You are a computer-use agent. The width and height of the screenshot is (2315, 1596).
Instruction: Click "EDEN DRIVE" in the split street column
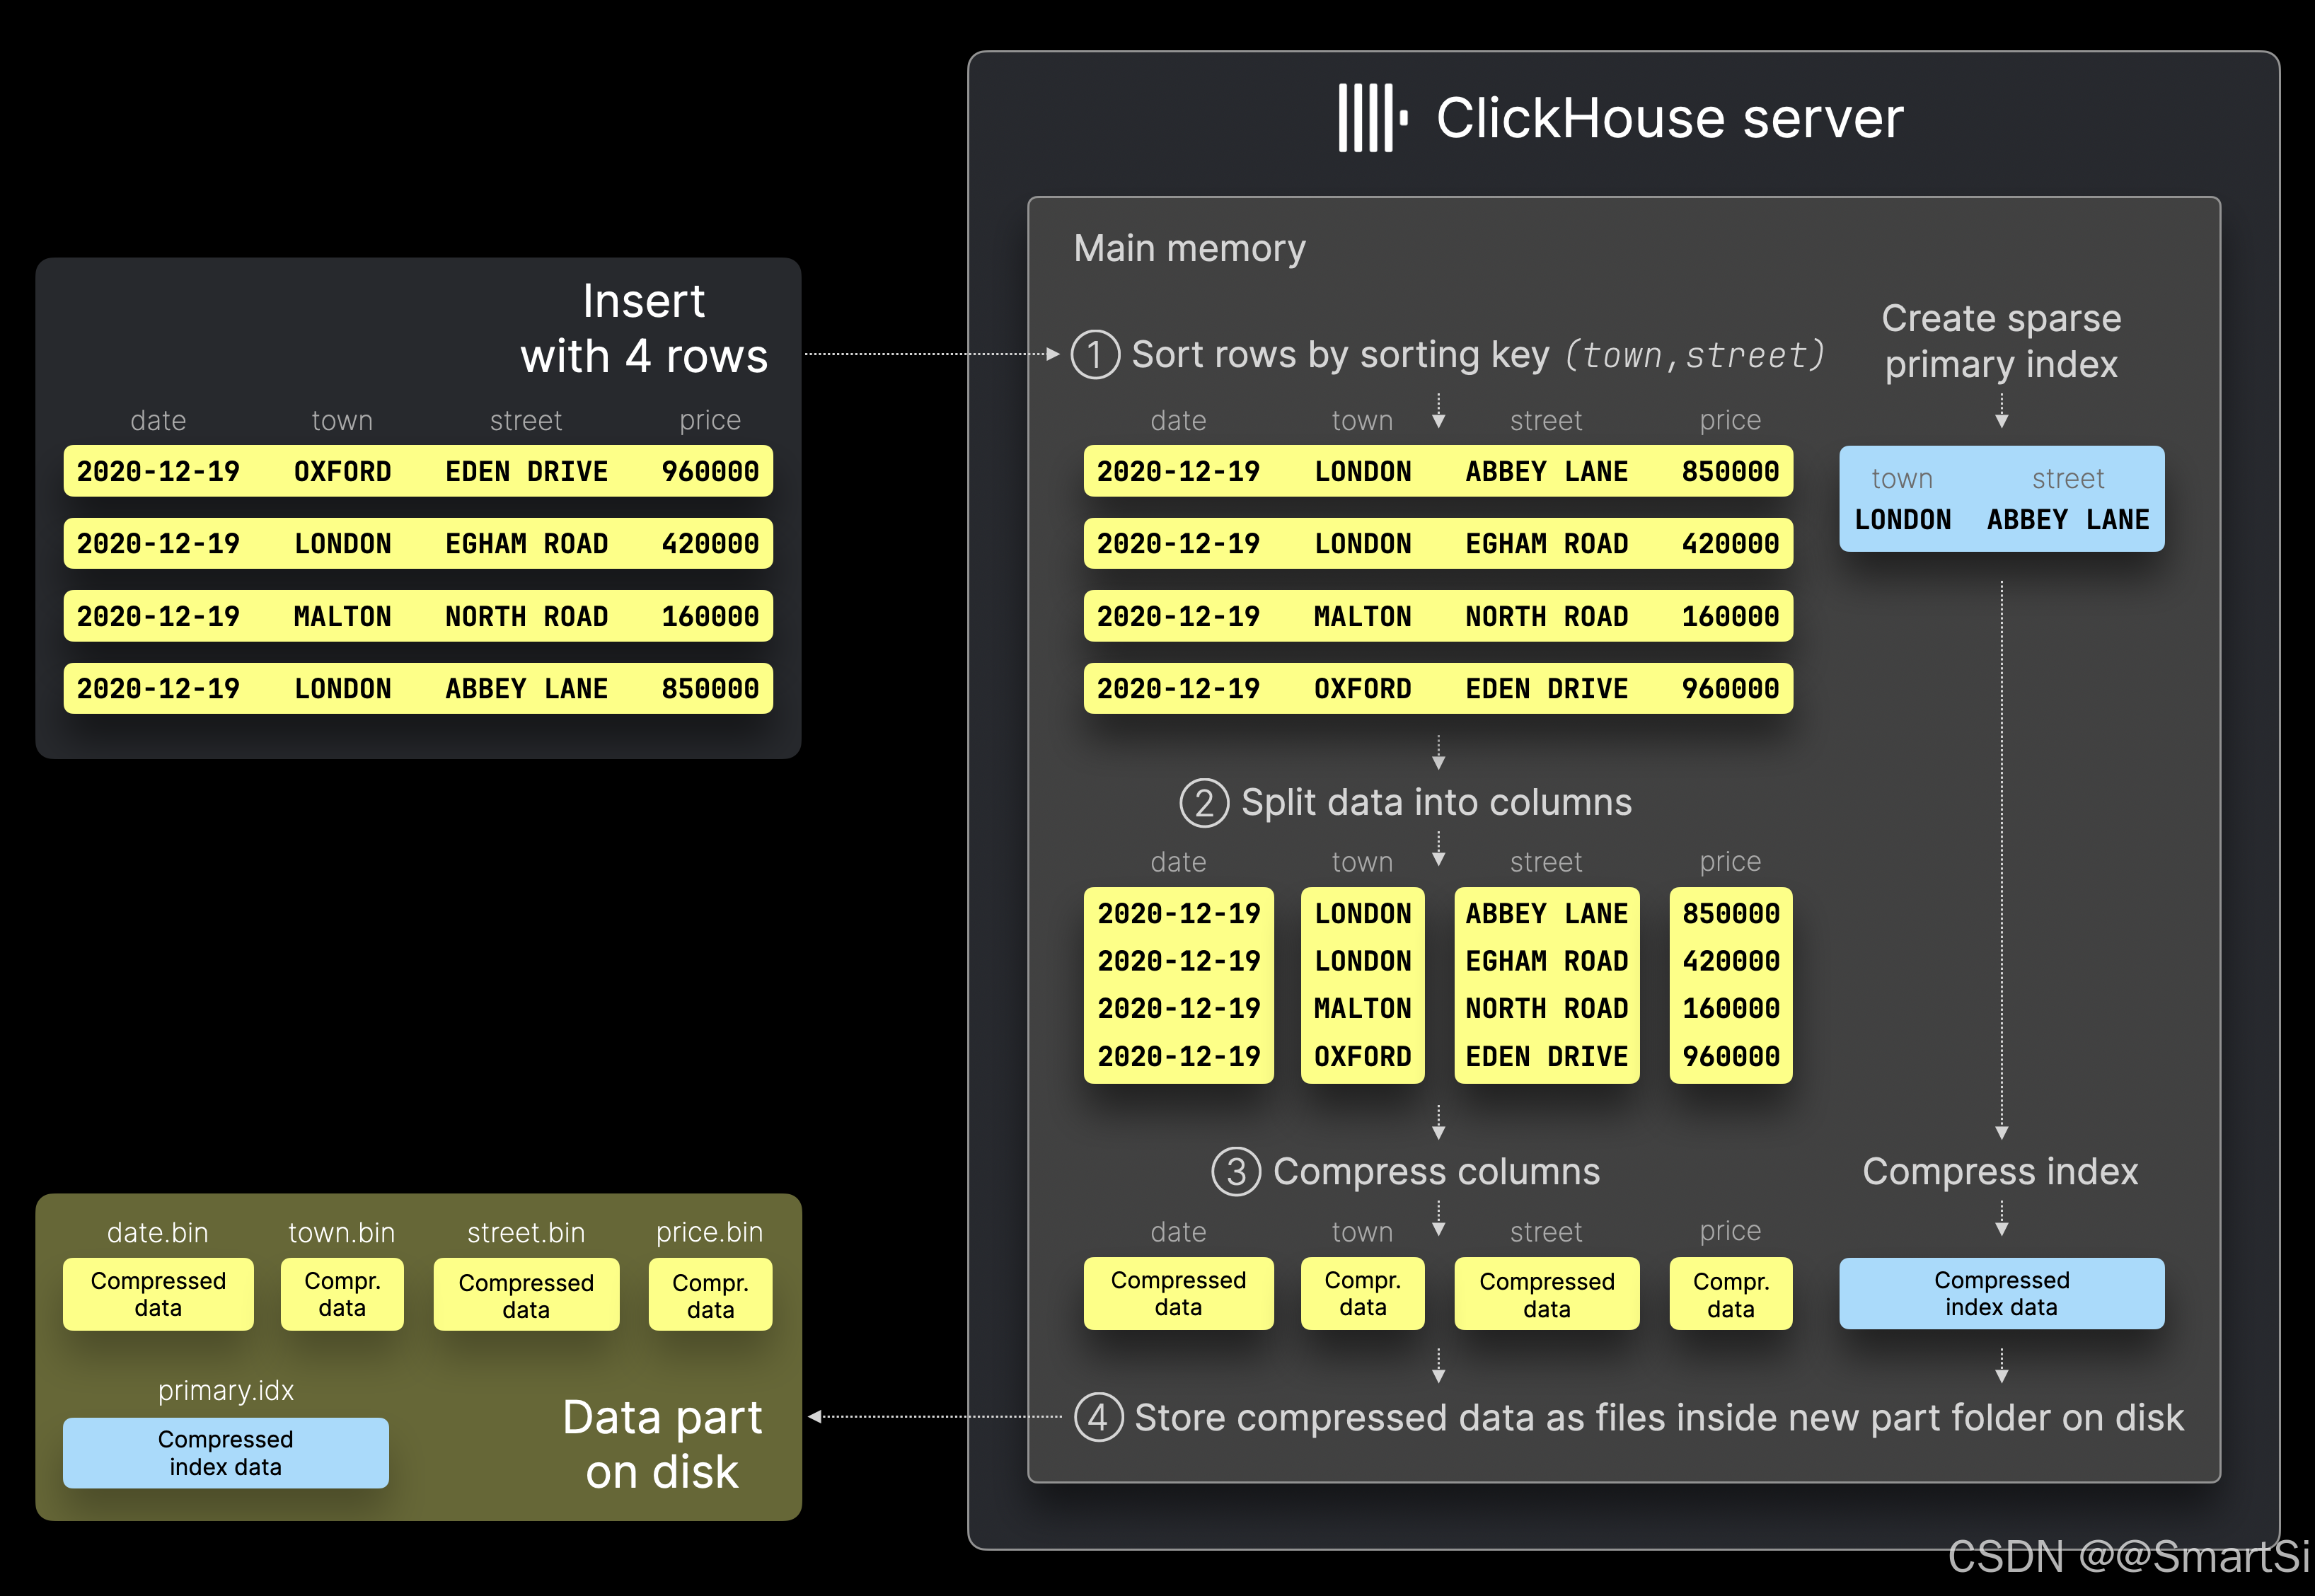click(1546, 1056)
